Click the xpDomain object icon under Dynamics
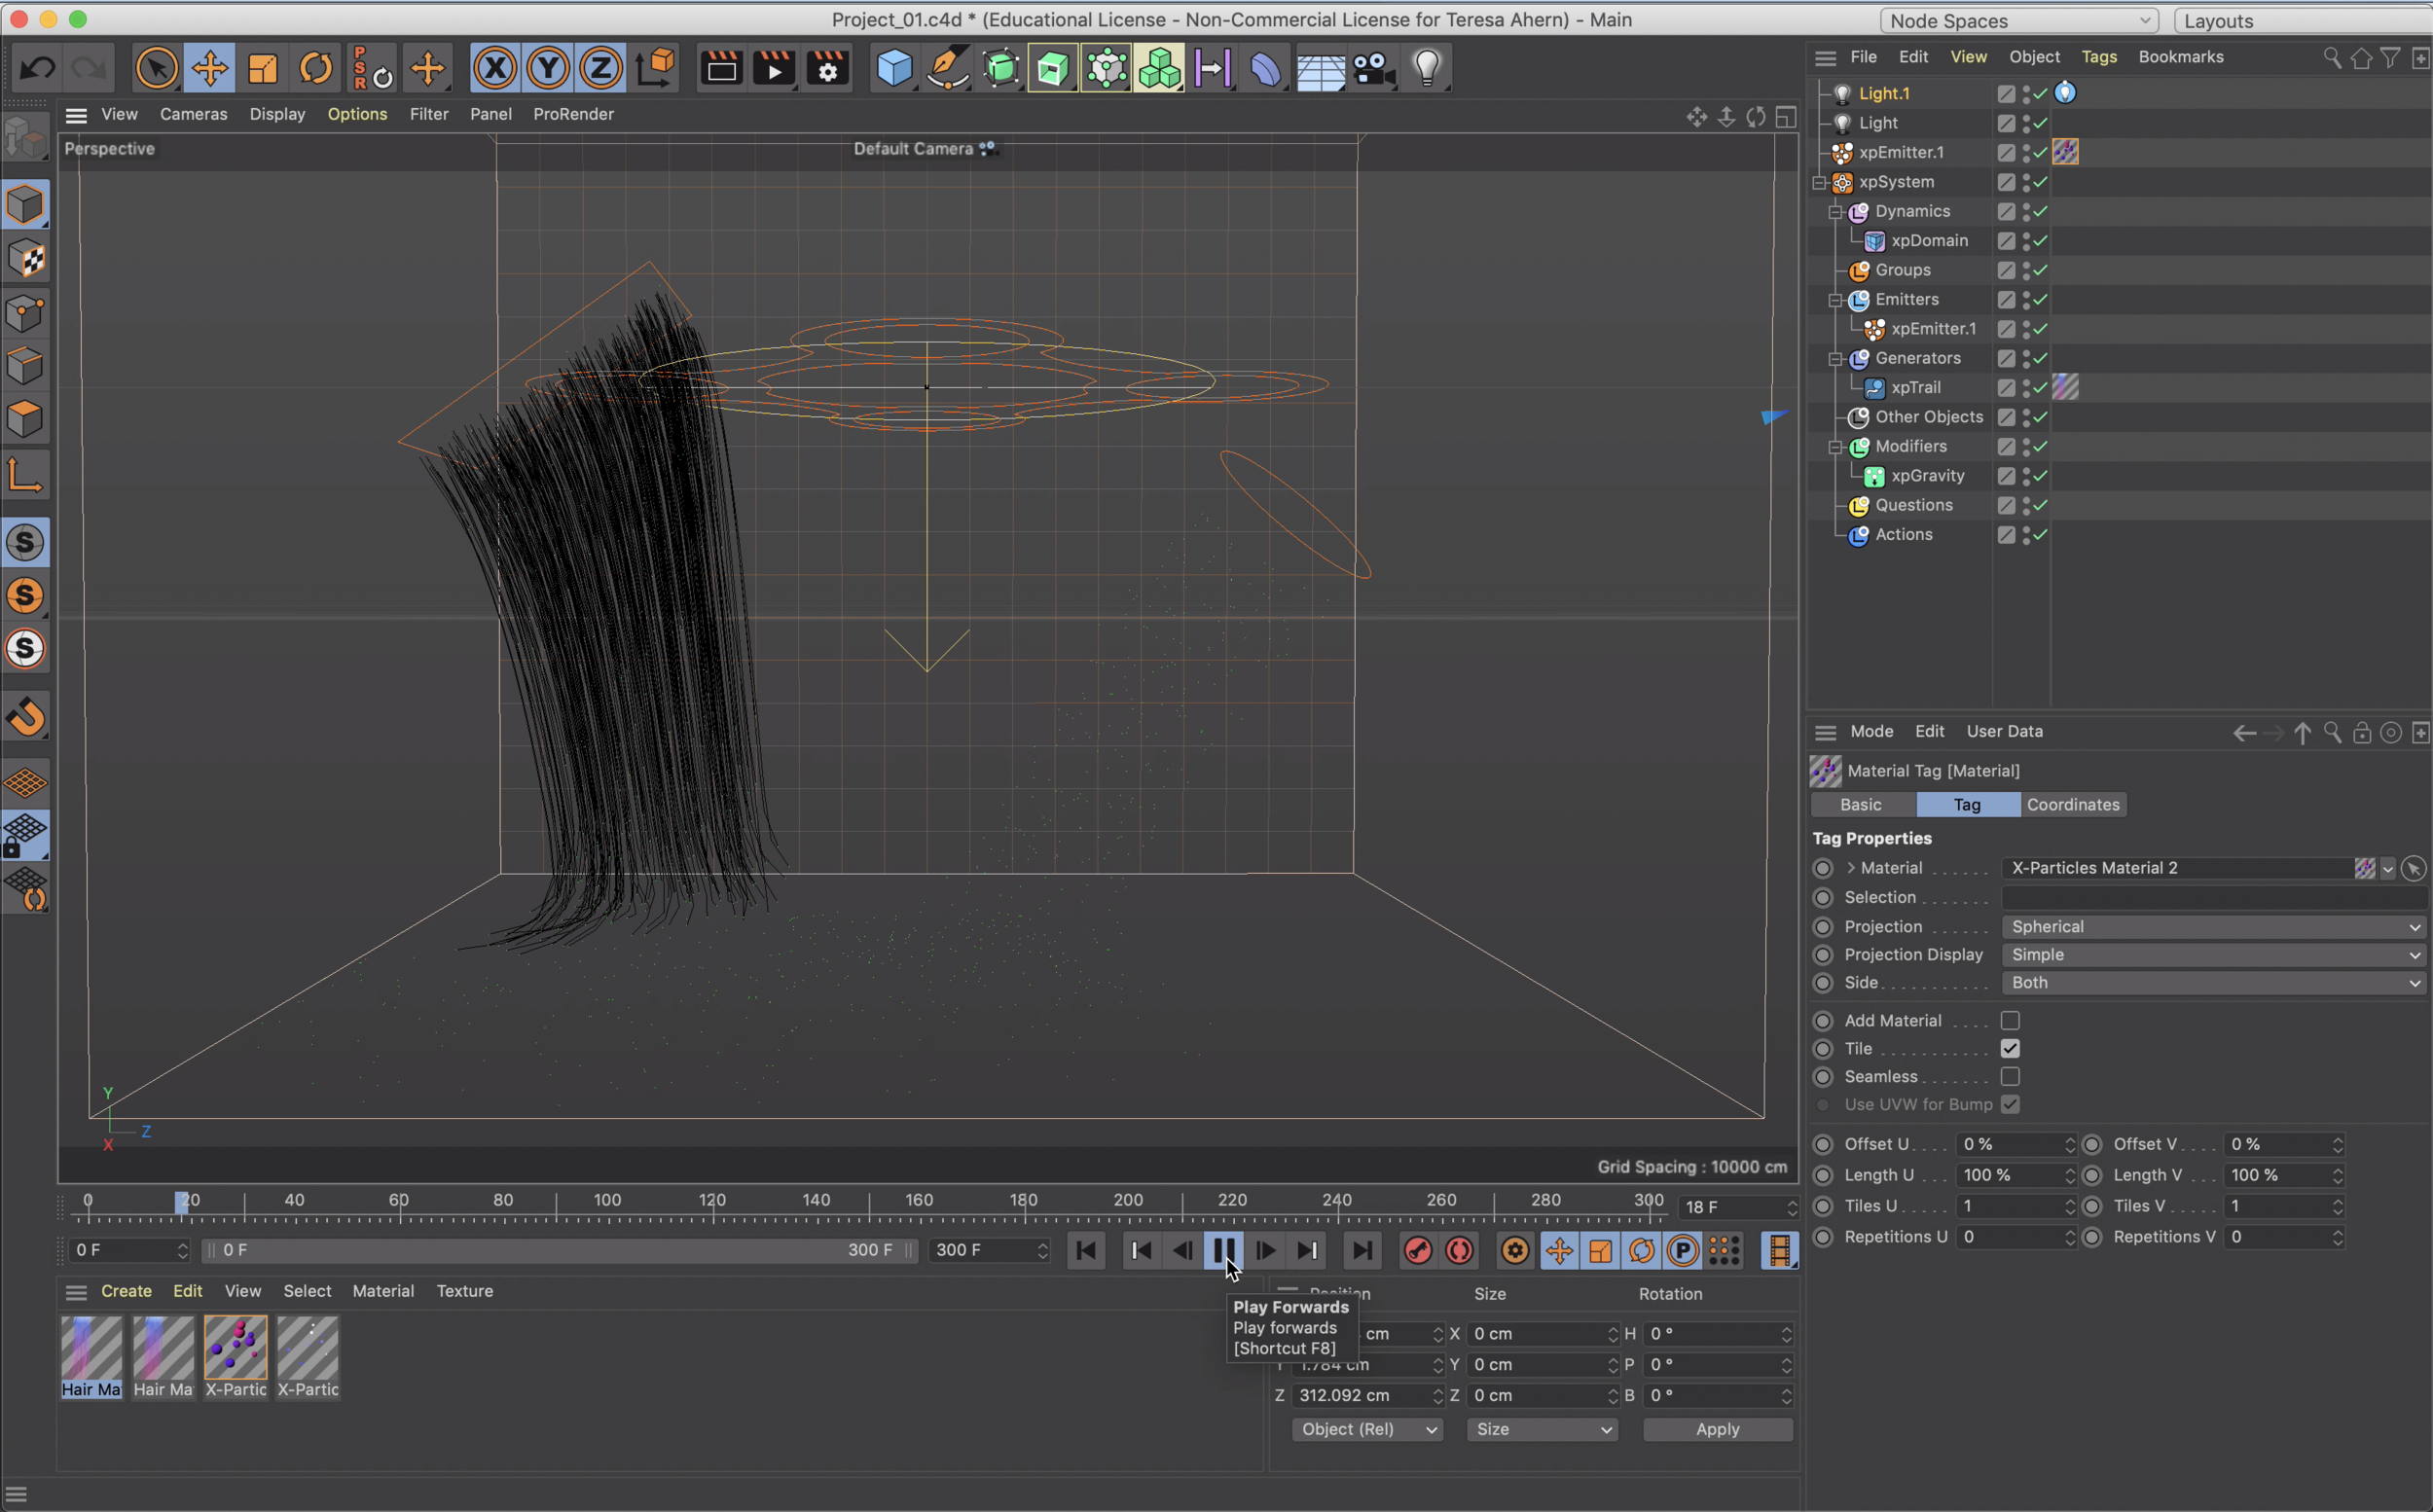Screen dimensions: 2433x1512 click(1874, 240)
